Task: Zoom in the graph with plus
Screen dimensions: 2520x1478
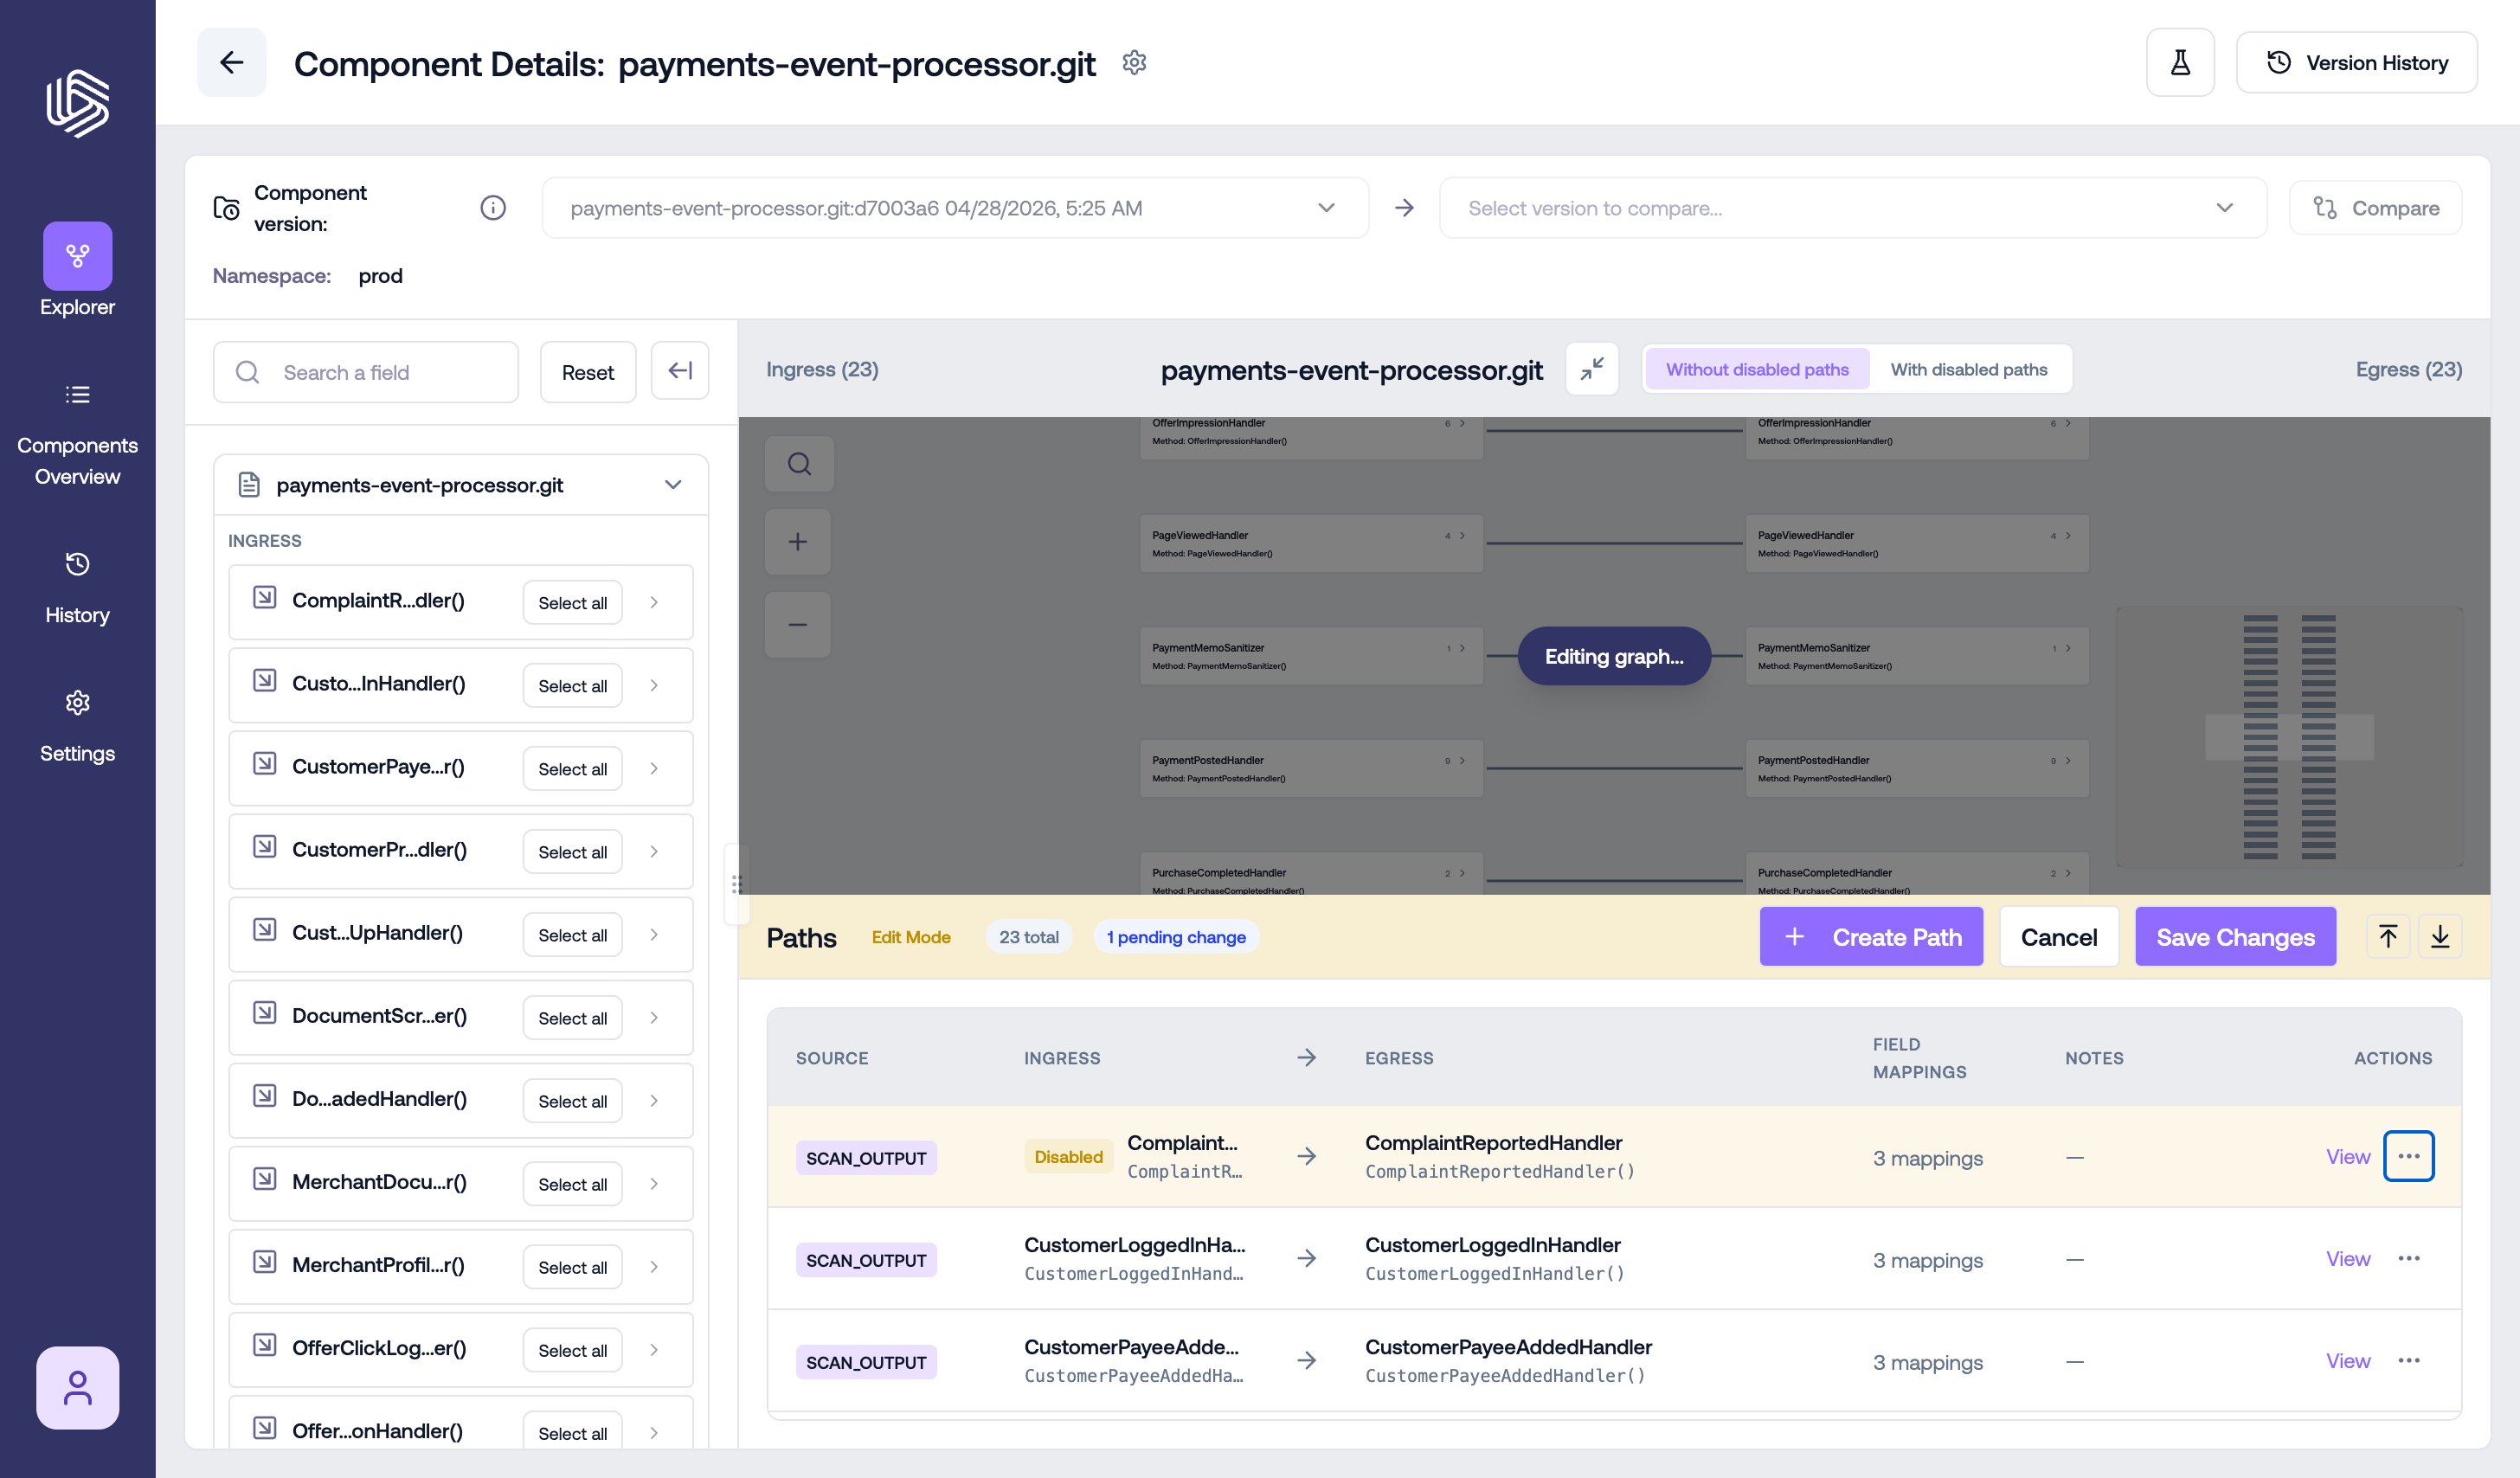Action: tap(797, 541)
